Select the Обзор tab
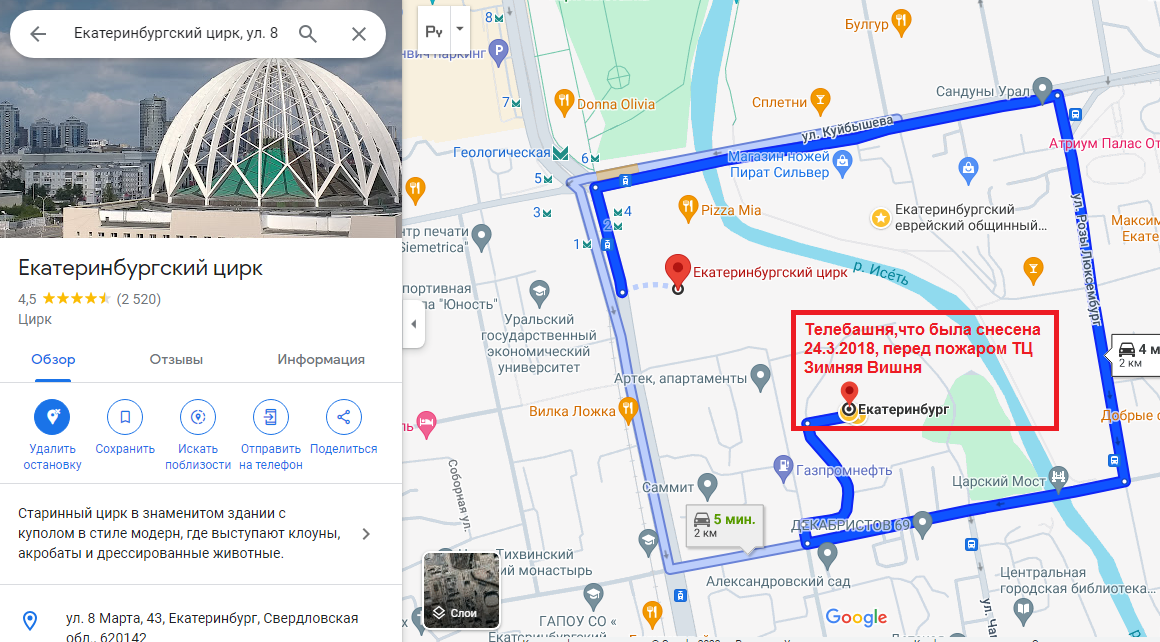Image resolution: width=1160 pixels, height=642 pixels. [x=53, y=359]
